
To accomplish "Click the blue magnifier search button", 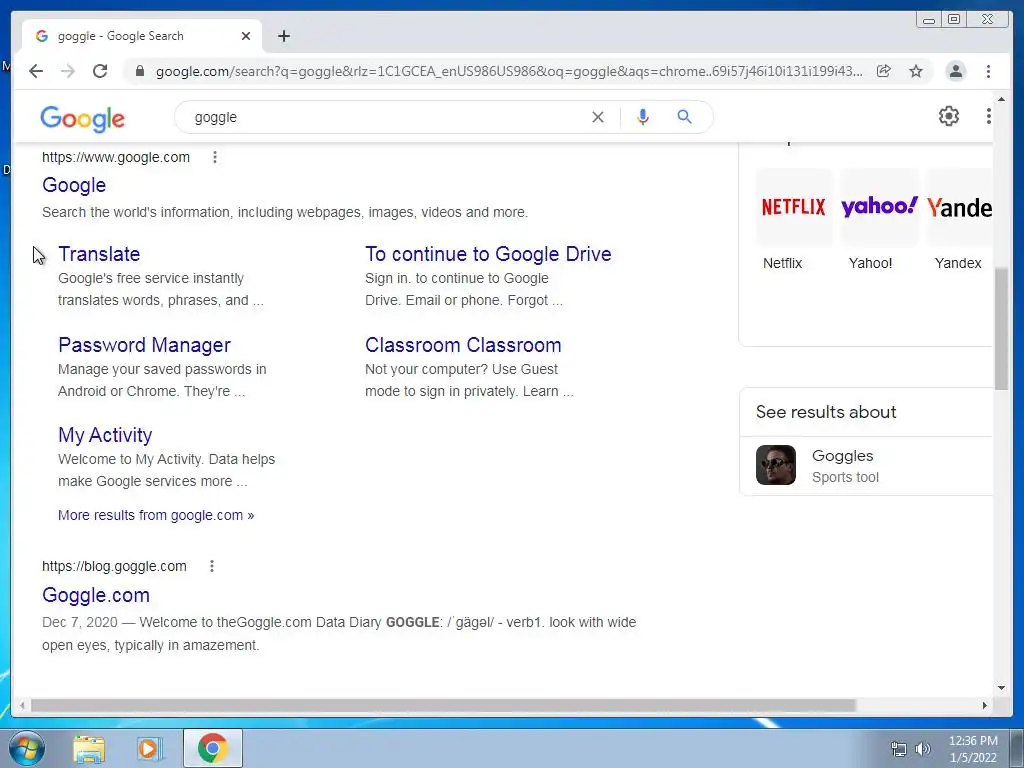I will pos(684,117).
